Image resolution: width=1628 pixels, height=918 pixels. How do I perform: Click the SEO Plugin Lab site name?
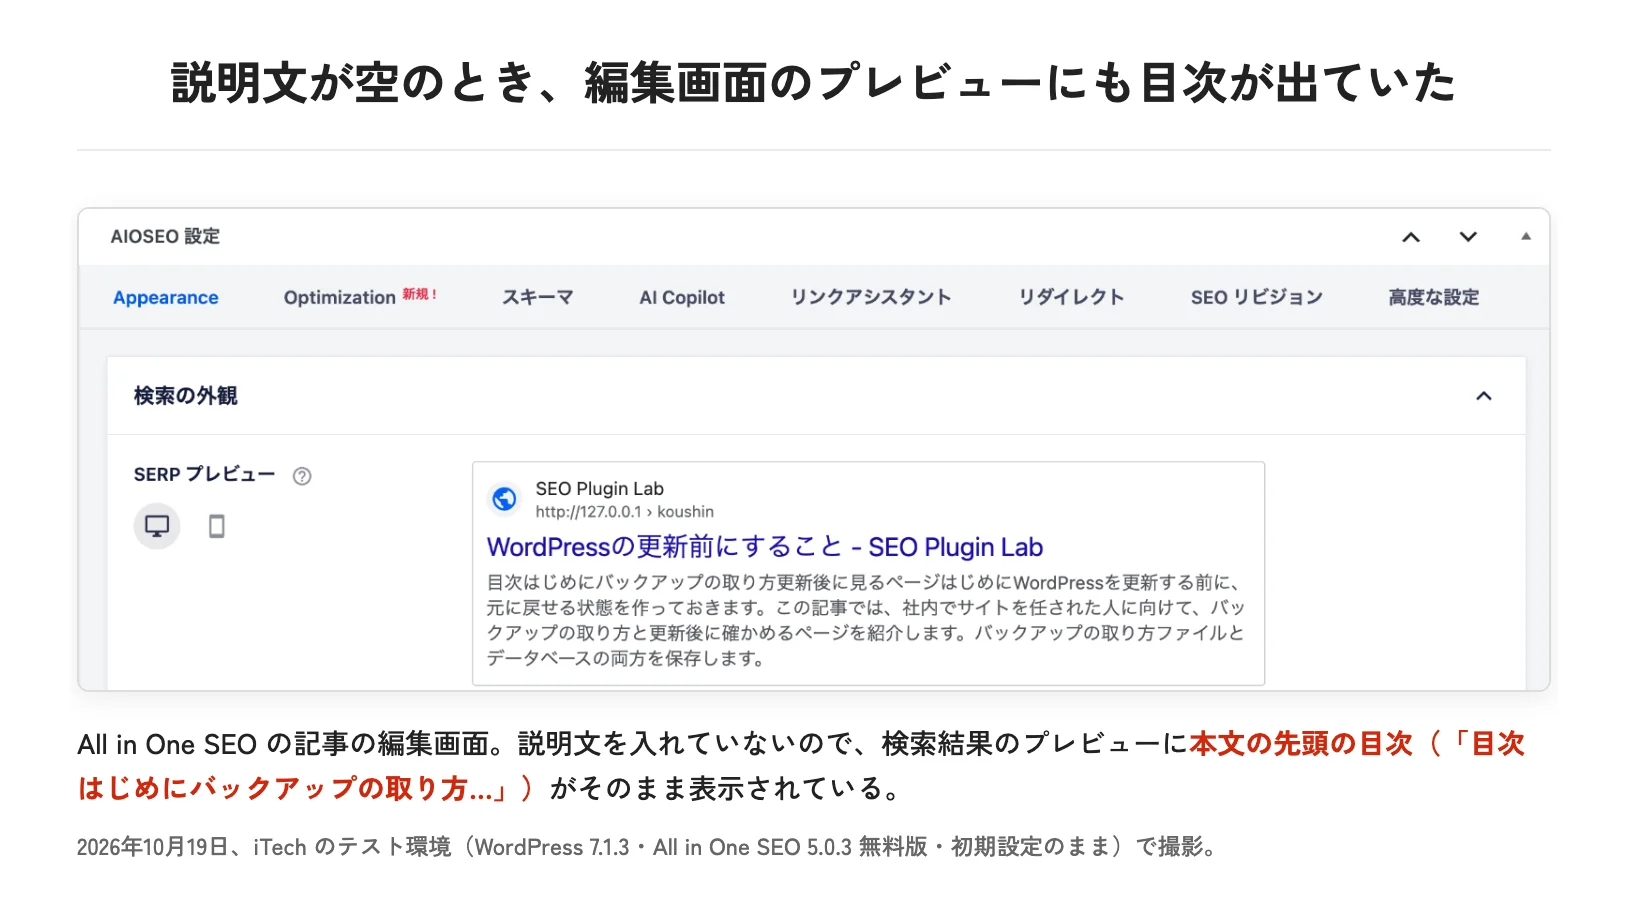coord(600,489)
